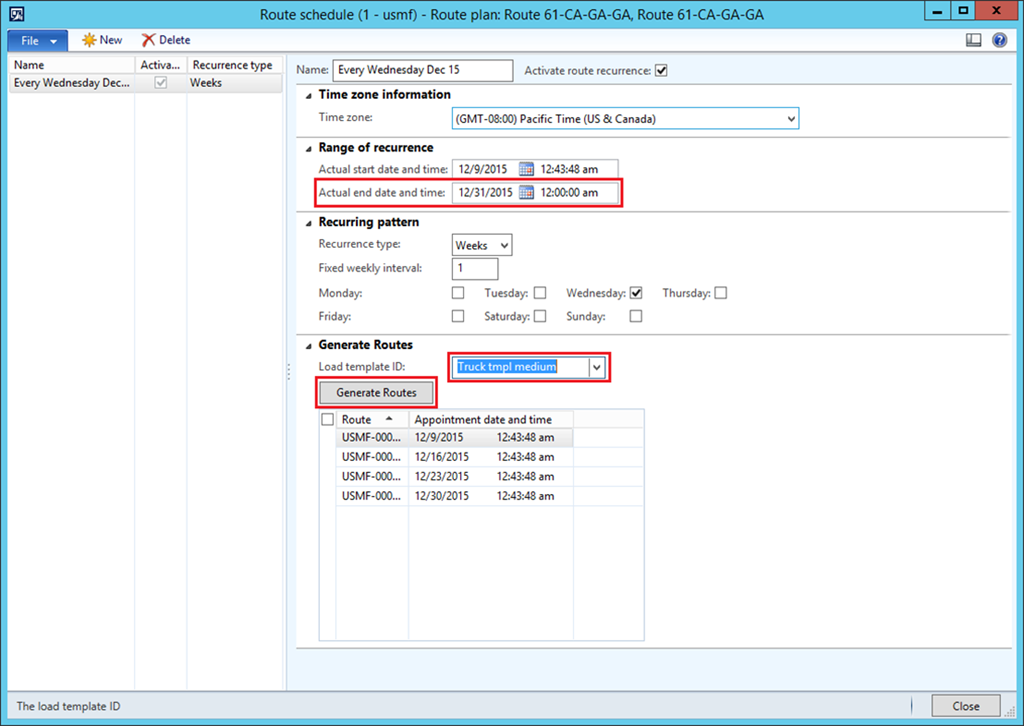Click the Close button at bottom
This screenshot has width=1024, height=726.
coord(965,706)
